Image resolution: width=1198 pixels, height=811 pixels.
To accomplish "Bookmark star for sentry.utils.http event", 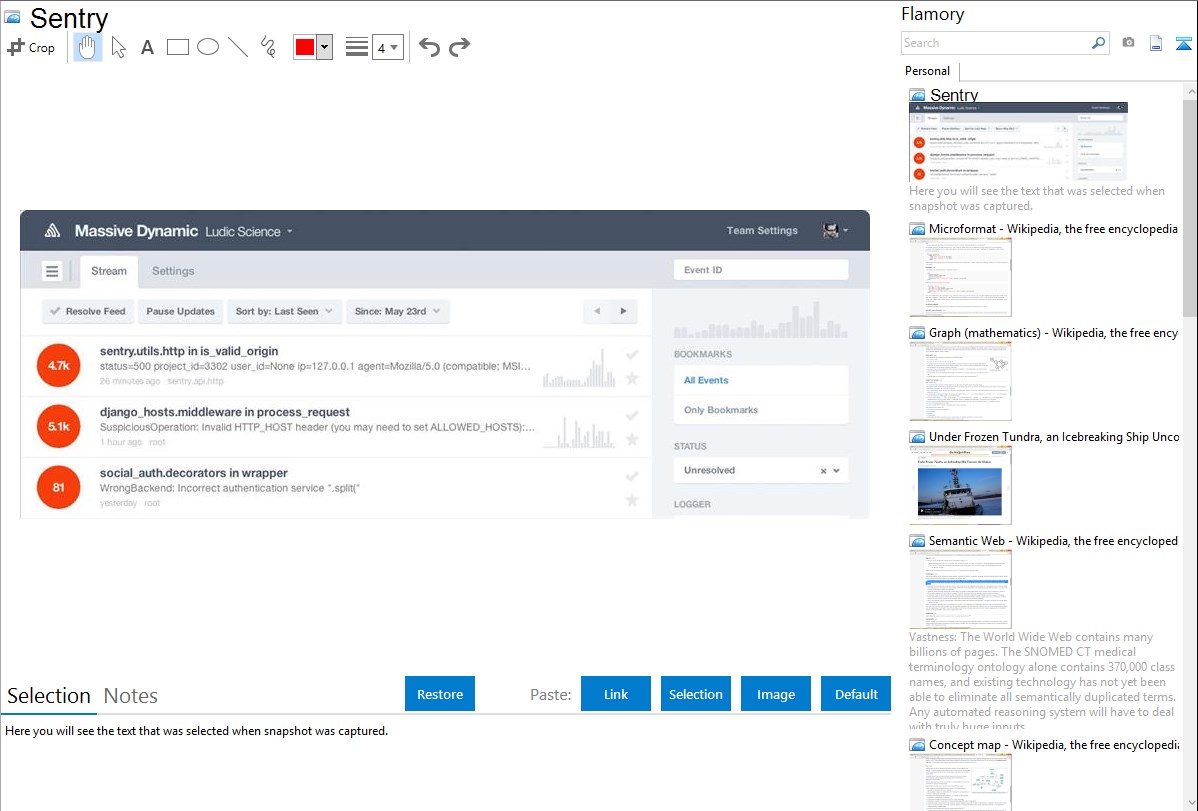I will click(x=632, y=378).
